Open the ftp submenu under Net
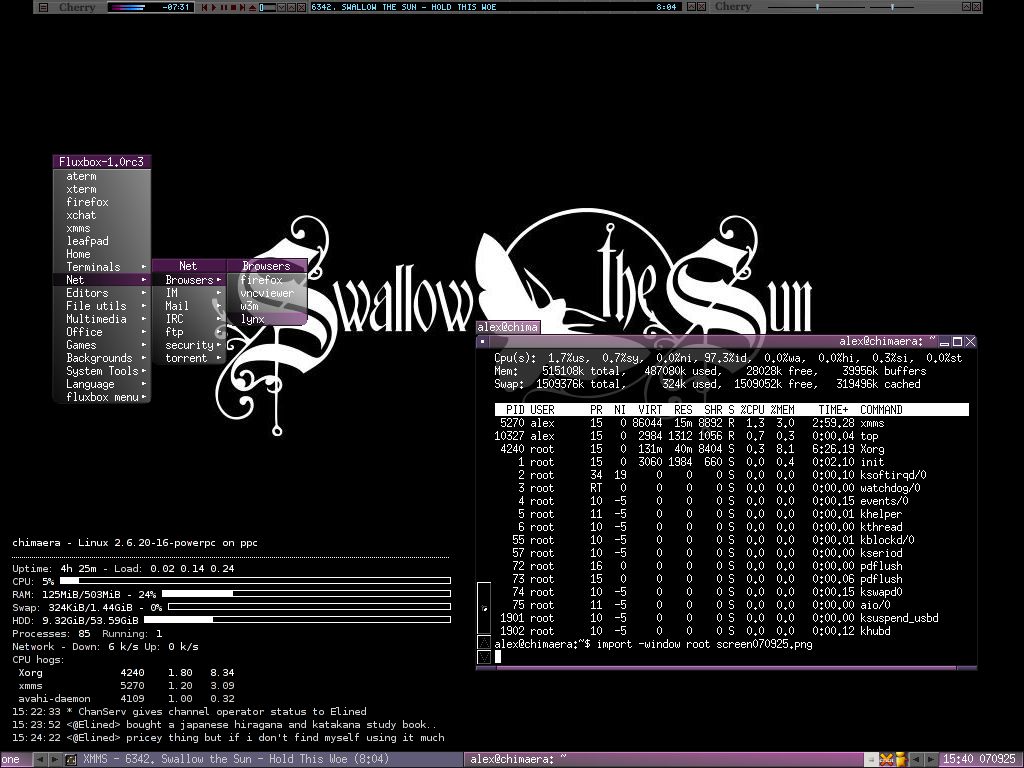Screen dimensions: 1024x768 (x=189, y=332)
